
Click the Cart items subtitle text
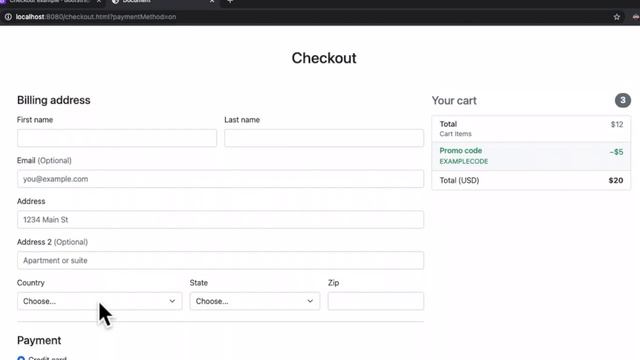456,134
